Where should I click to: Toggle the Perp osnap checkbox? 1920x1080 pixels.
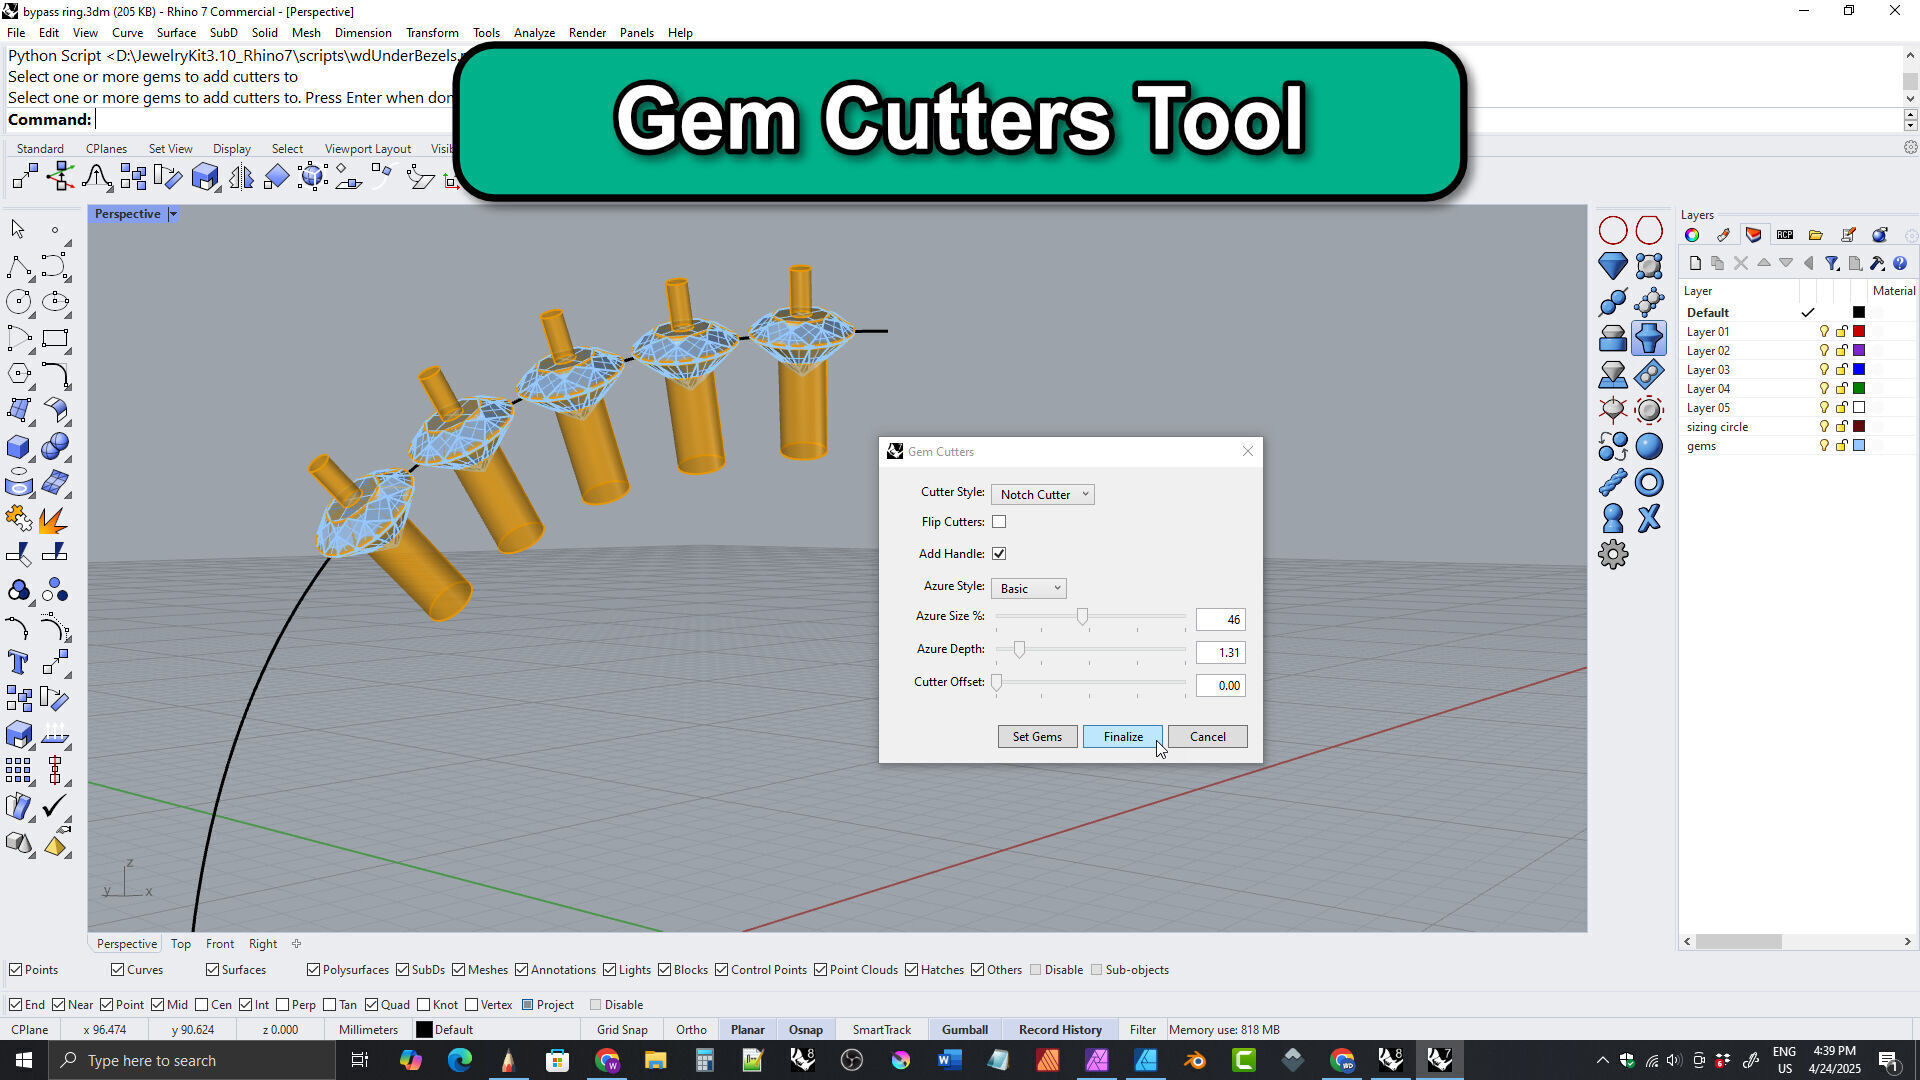[x=283, y=1005]
